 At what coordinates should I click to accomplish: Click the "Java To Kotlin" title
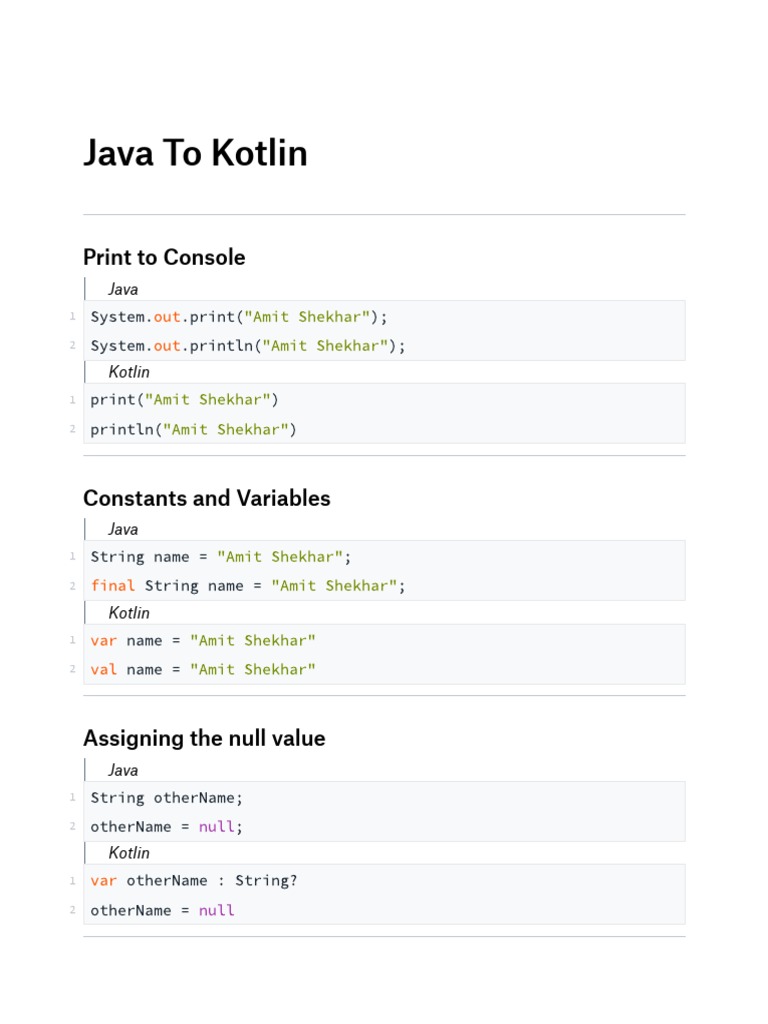(195, 154)
